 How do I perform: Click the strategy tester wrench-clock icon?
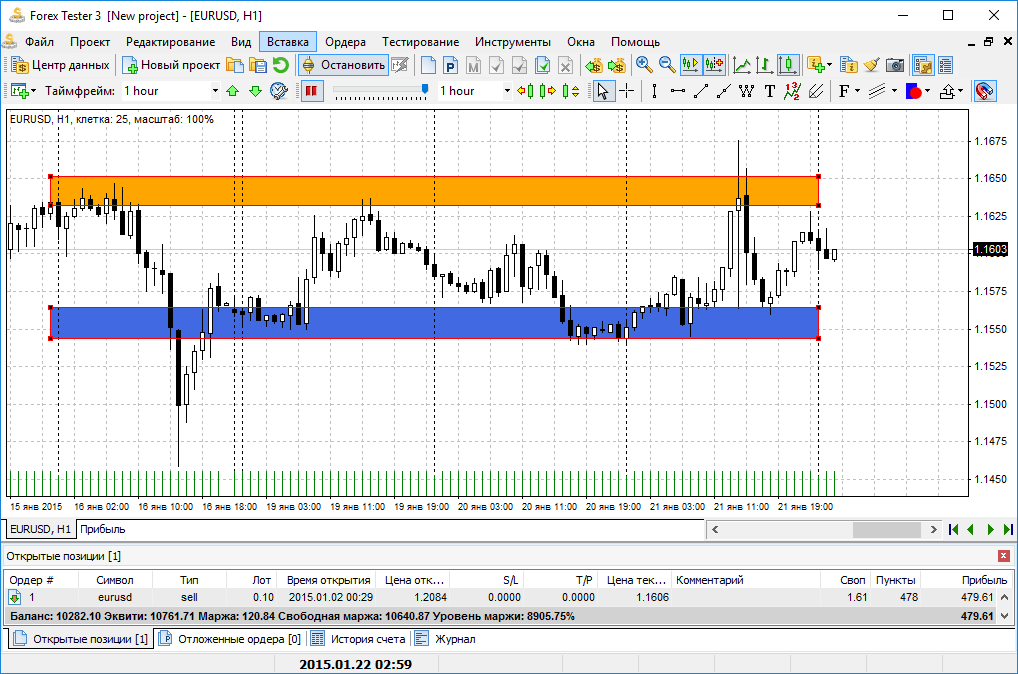[x=278, y=91]
